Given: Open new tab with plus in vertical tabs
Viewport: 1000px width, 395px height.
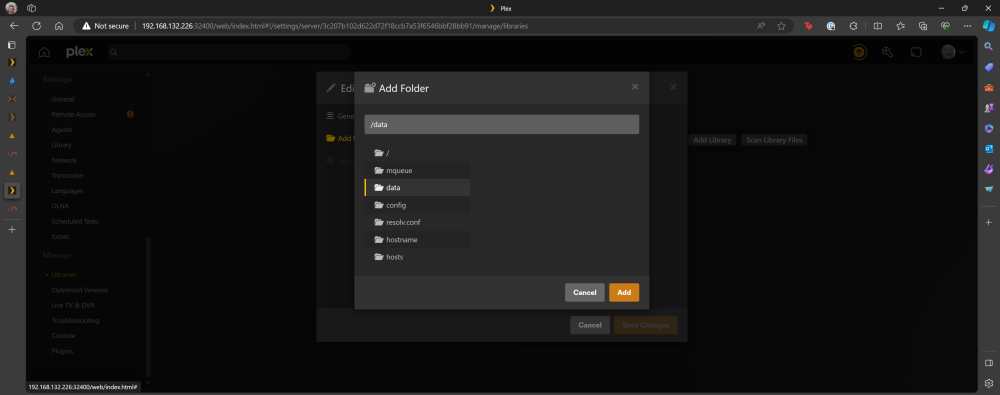Looking at the screenshot, I should (x=11, y=230).
